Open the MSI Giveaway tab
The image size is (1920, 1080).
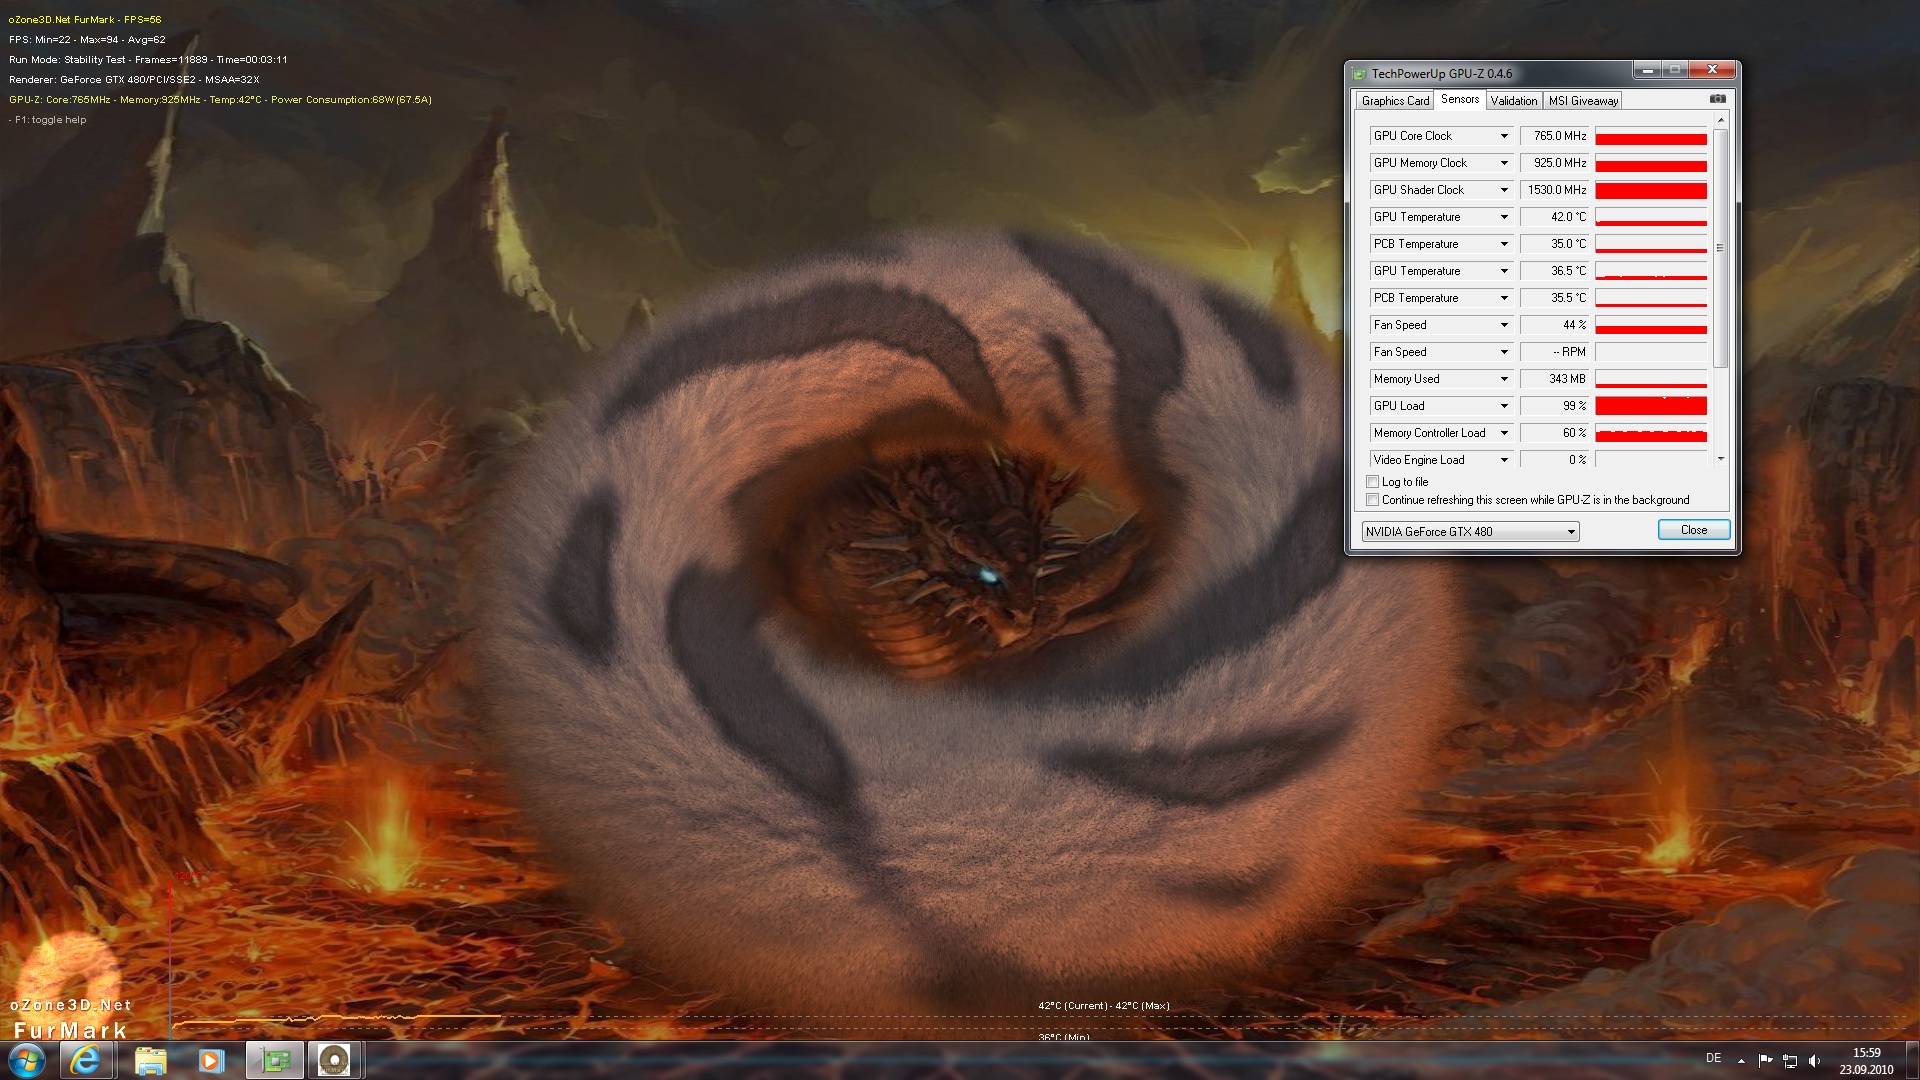click(1583, 101)
